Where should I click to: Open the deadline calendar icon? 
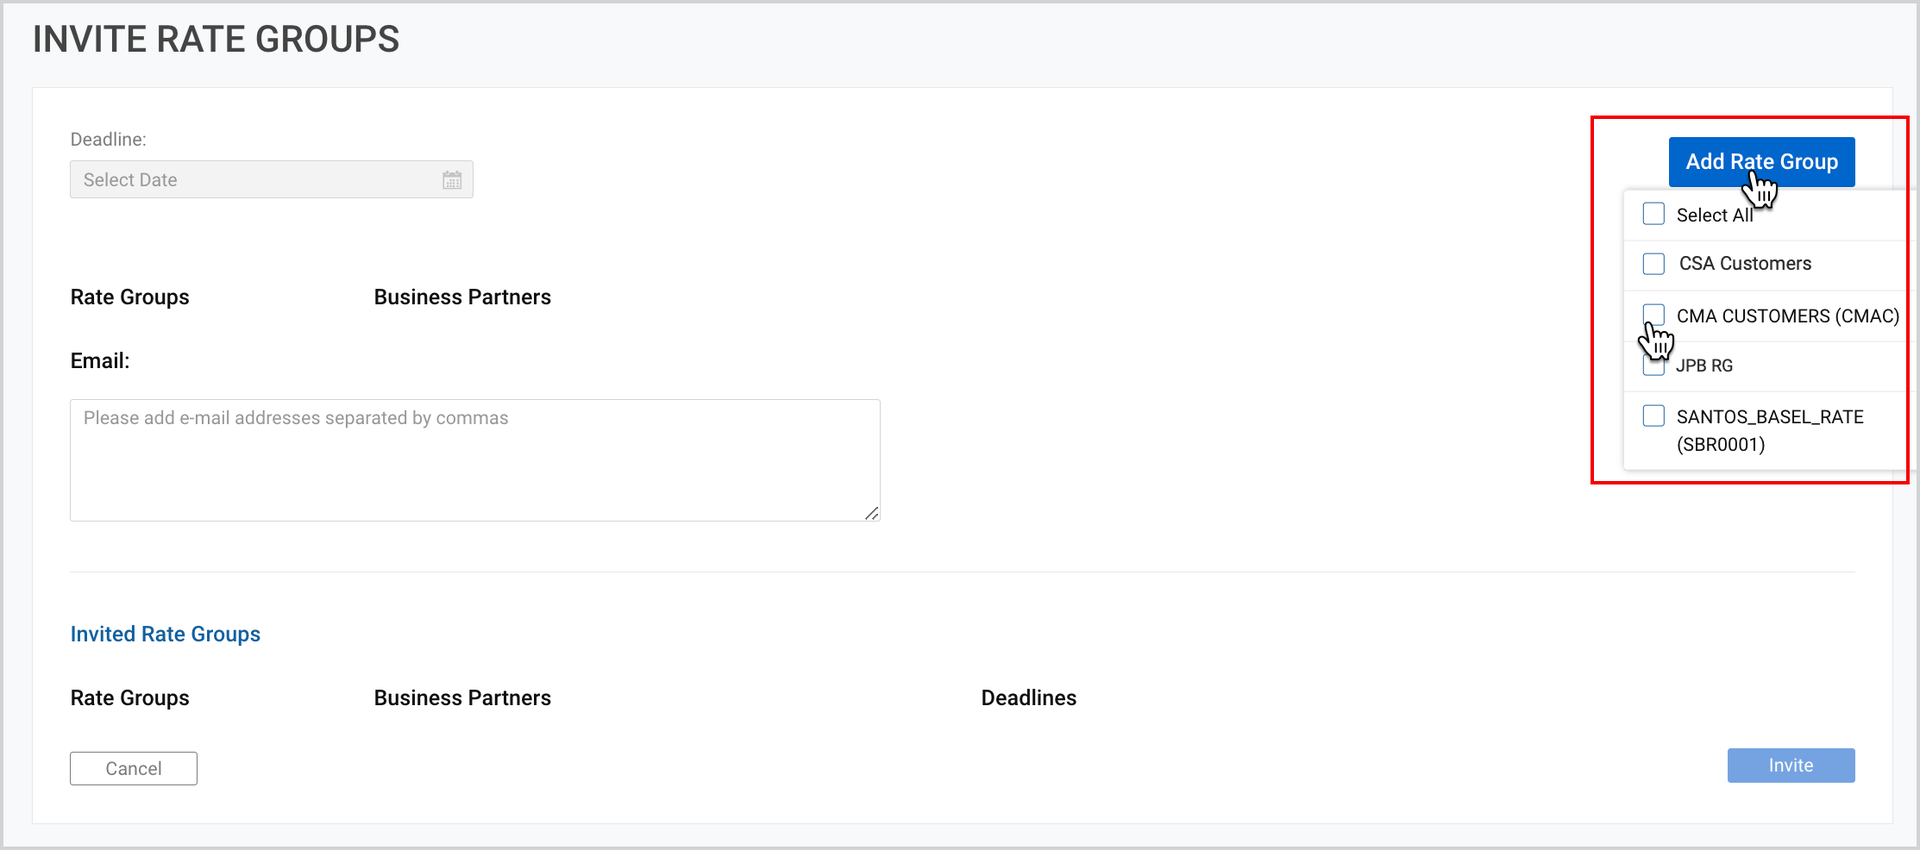point(452,180)
